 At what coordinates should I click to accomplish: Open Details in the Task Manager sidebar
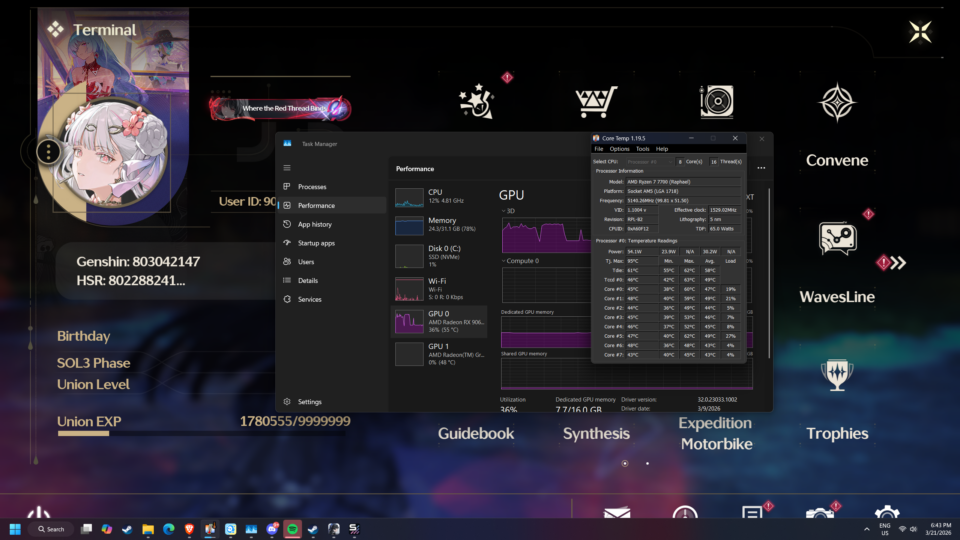(333, 280)
